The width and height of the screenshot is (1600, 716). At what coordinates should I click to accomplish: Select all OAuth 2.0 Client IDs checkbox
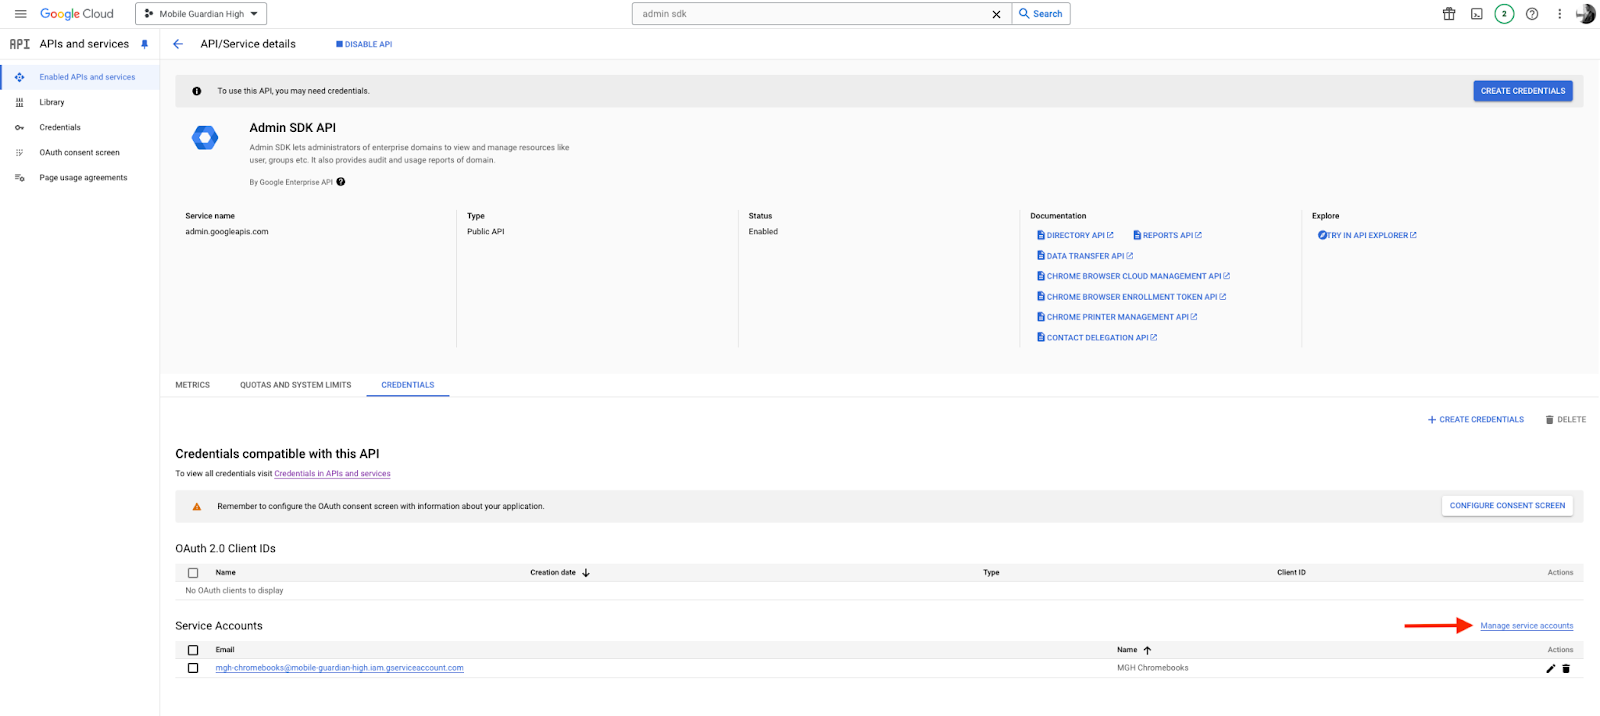pyautogui.click(x=193, y=573)
